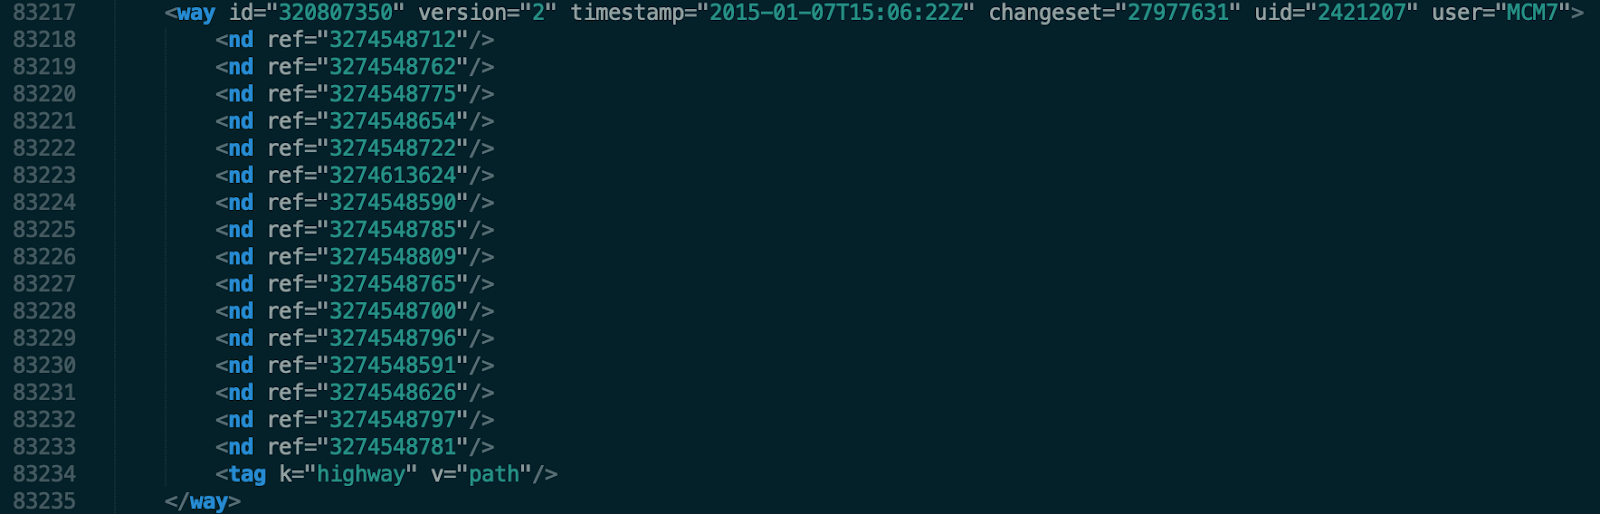Click the ref value 3274548781

pyautogui.click(x=393, y=447)
